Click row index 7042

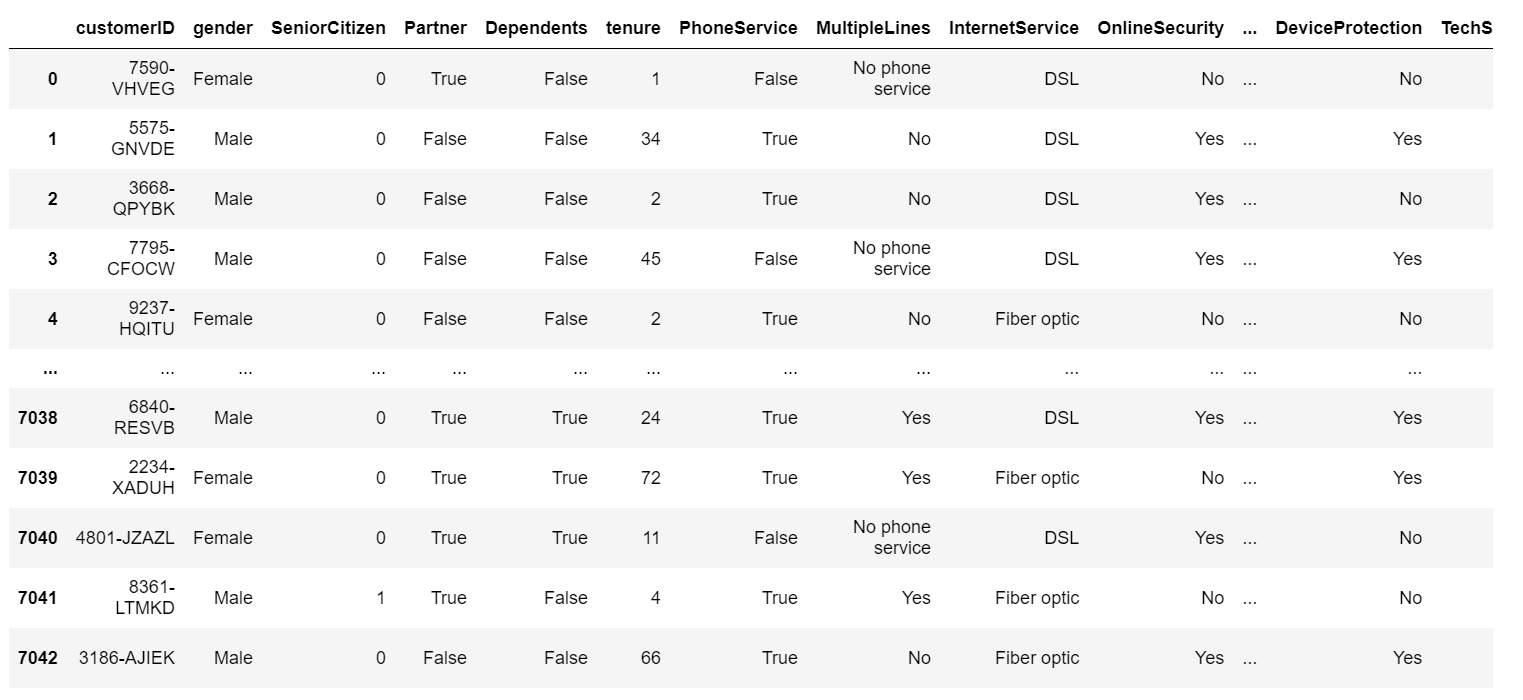[x=38, y=658]
